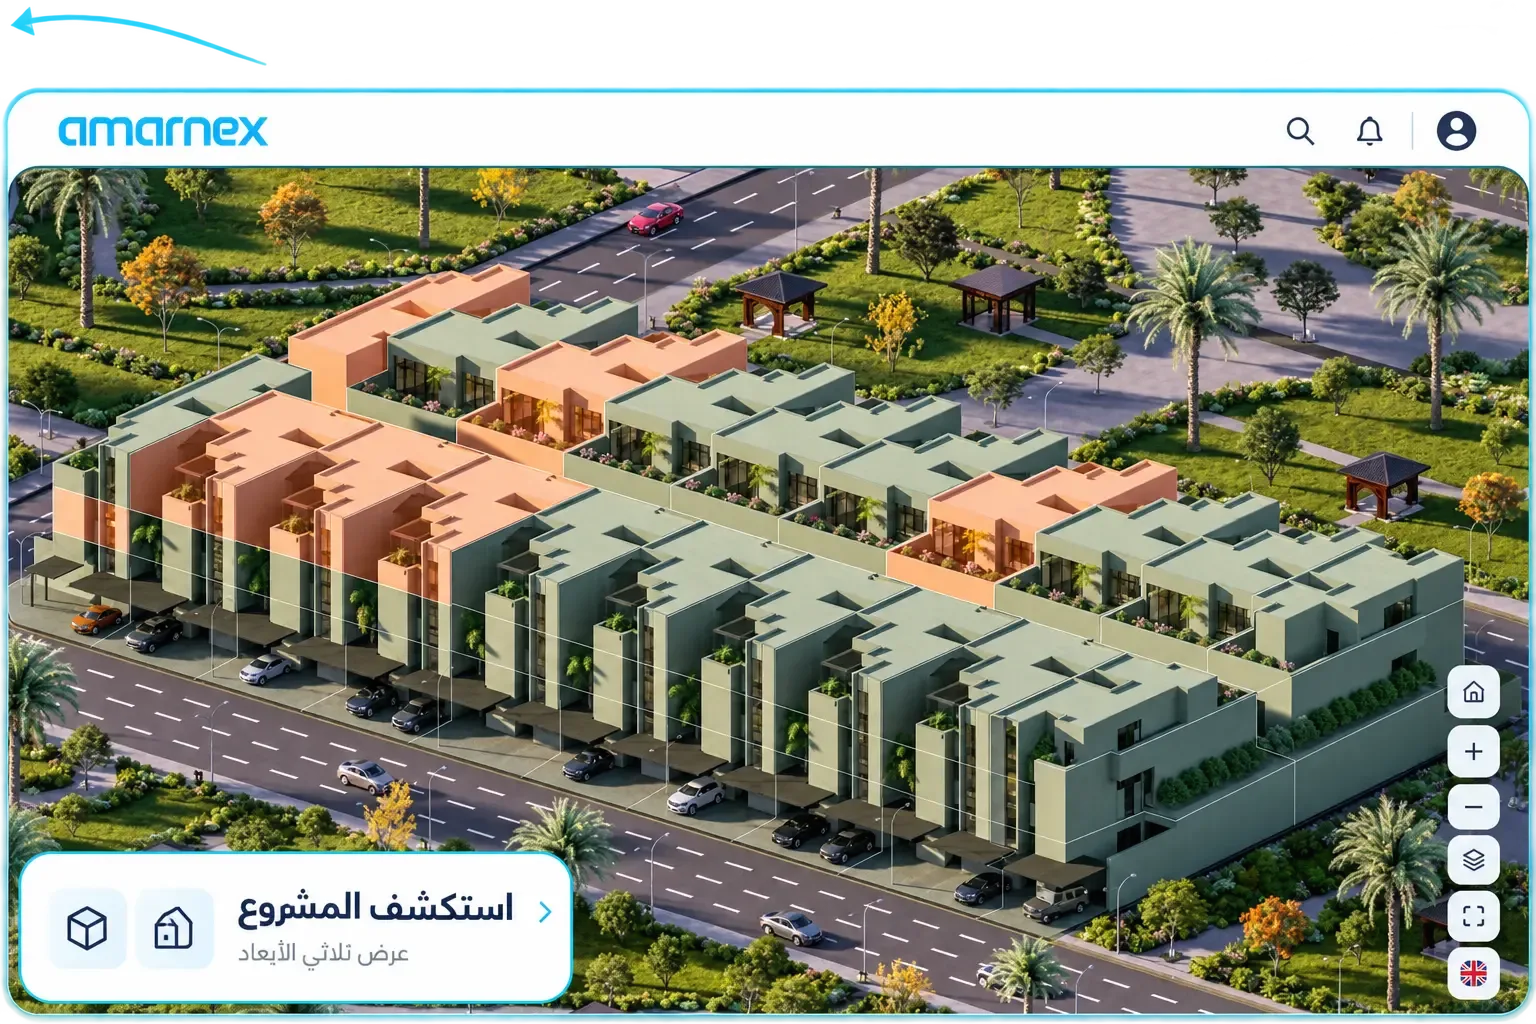
Task: Enter fullscreen with the frame icon
Action: click(x=1473, y=916)
